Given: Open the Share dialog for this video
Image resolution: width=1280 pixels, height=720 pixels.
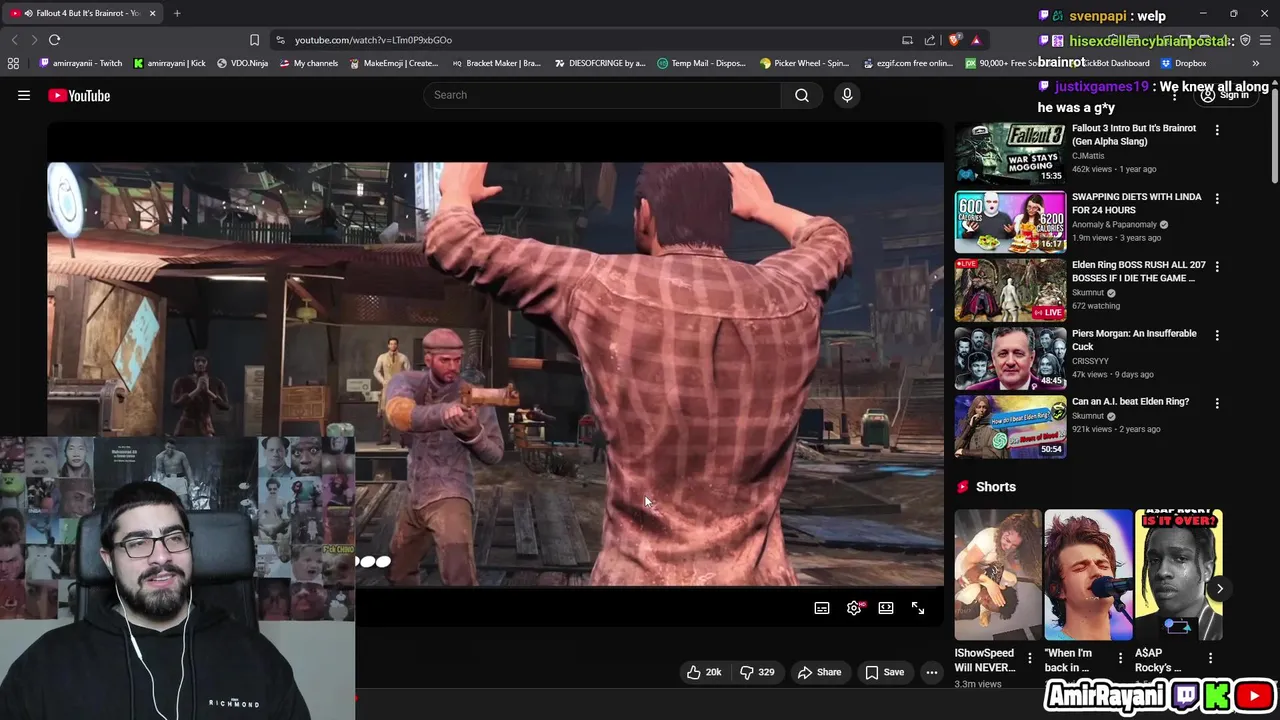Looking at the screenshot, I should point(819,672).
